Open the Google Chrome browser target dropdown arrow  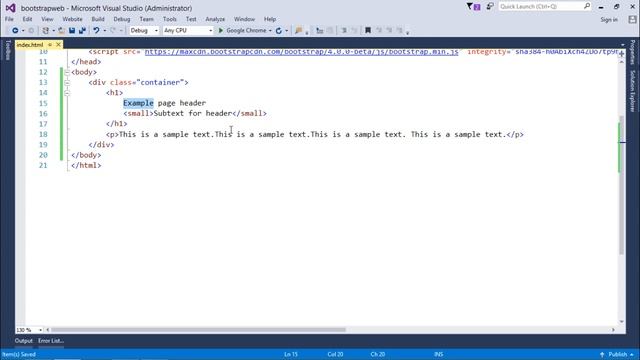coord(270,31)
